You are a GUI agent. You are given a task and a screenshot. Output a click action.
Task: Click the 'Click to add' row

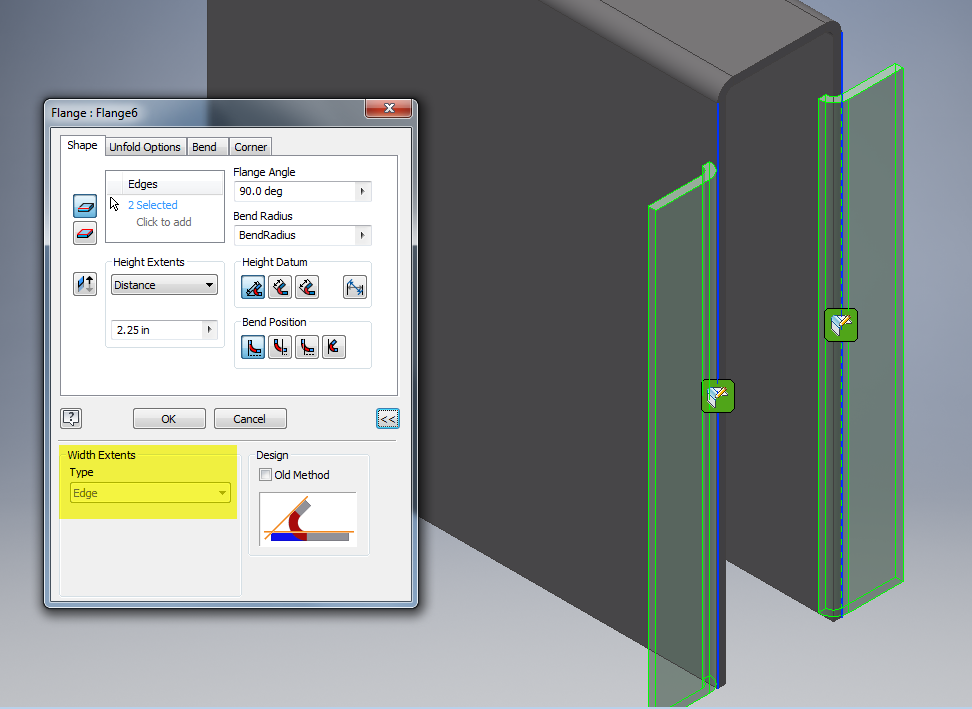[x=165, y=222]
